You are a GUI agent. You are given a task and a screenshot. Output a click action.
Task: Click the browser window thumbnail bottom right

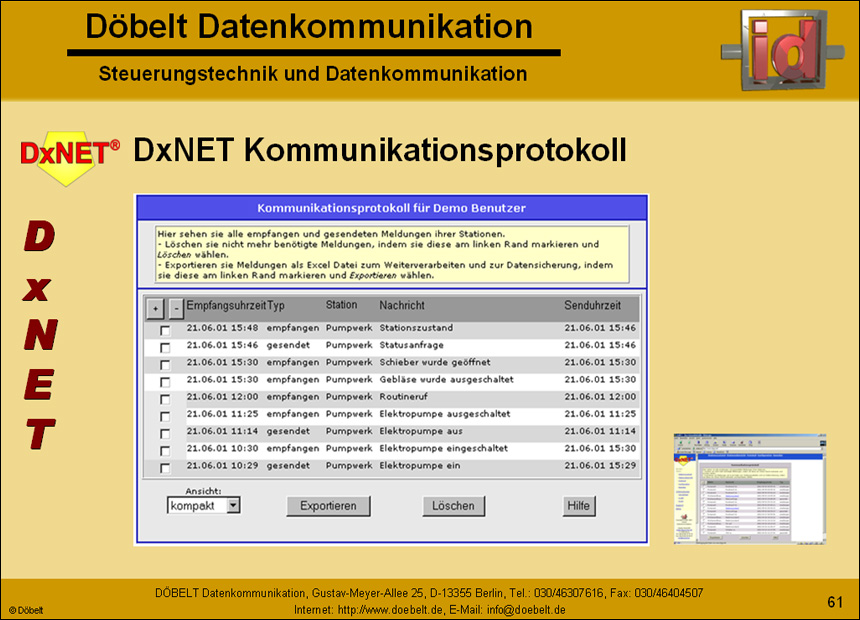point(749,489)
